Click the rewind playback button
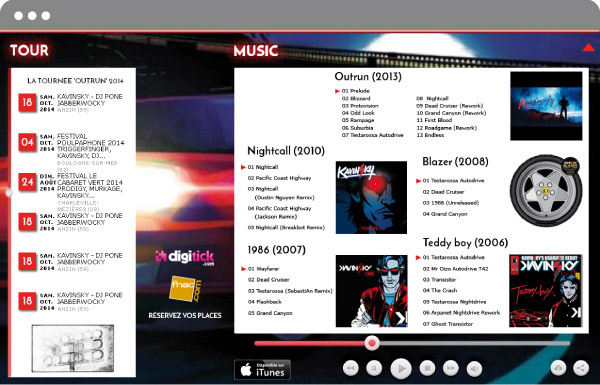 coord(351,368)
